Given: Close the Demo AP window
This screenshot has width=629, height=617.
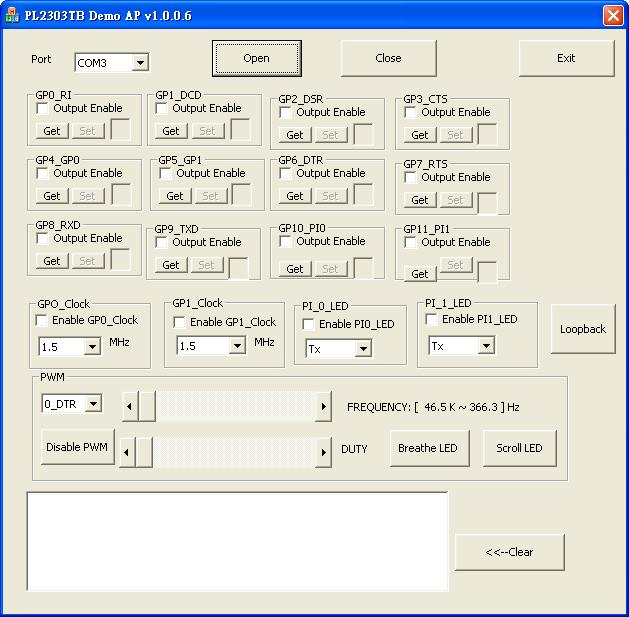Looking at the screenshot, I should coord(613,16).
